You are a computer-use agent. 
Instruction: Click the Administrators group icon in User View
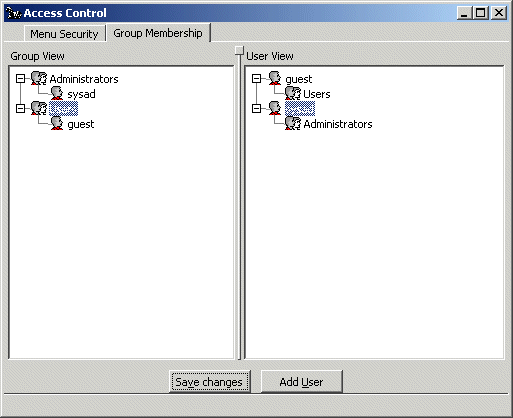[x=293, y=123]
